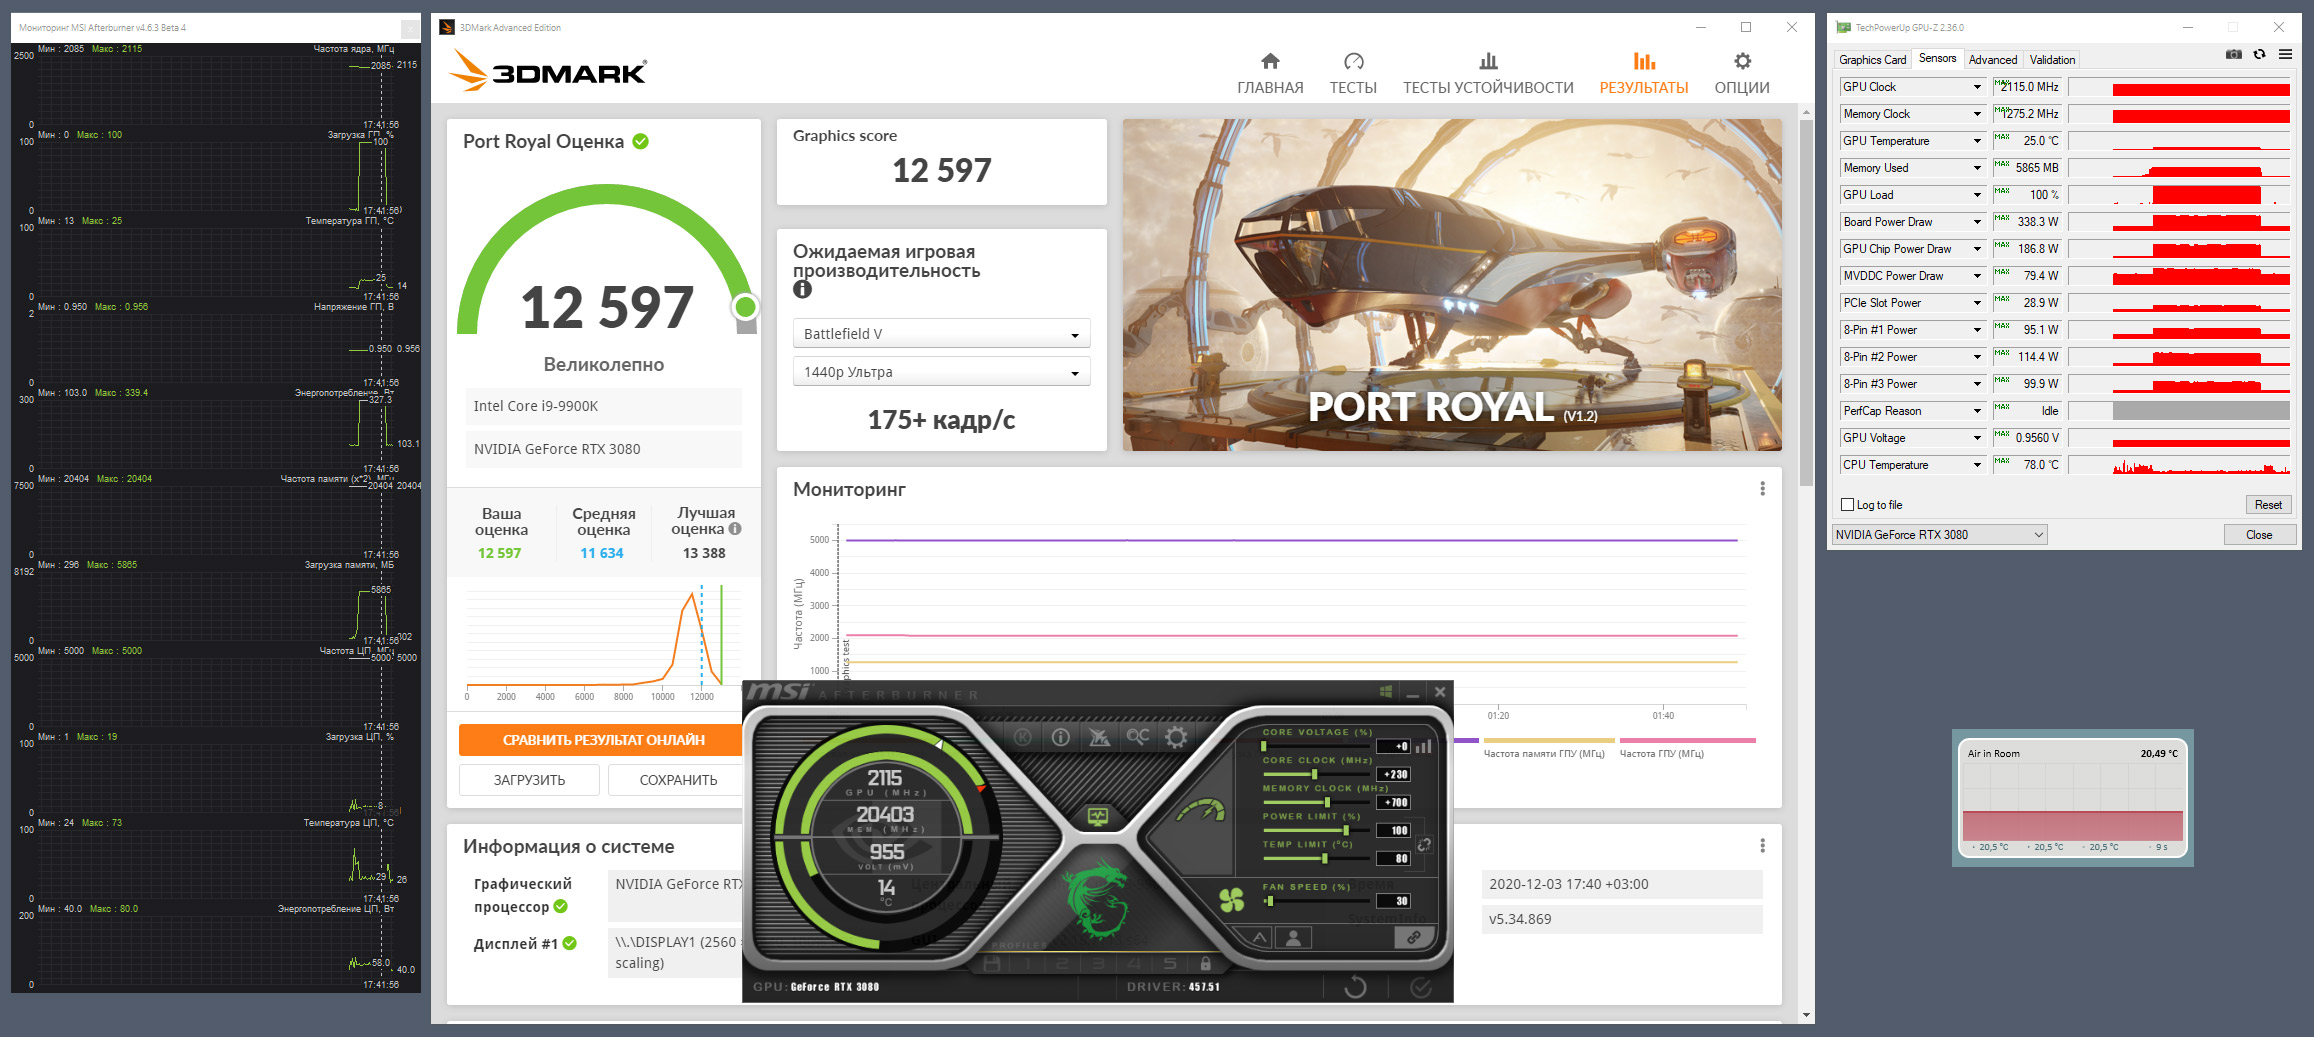2314x1037 pixels.
Task: Expand the Battlefield V game dropdown
Action: click(x=941, y=334)
